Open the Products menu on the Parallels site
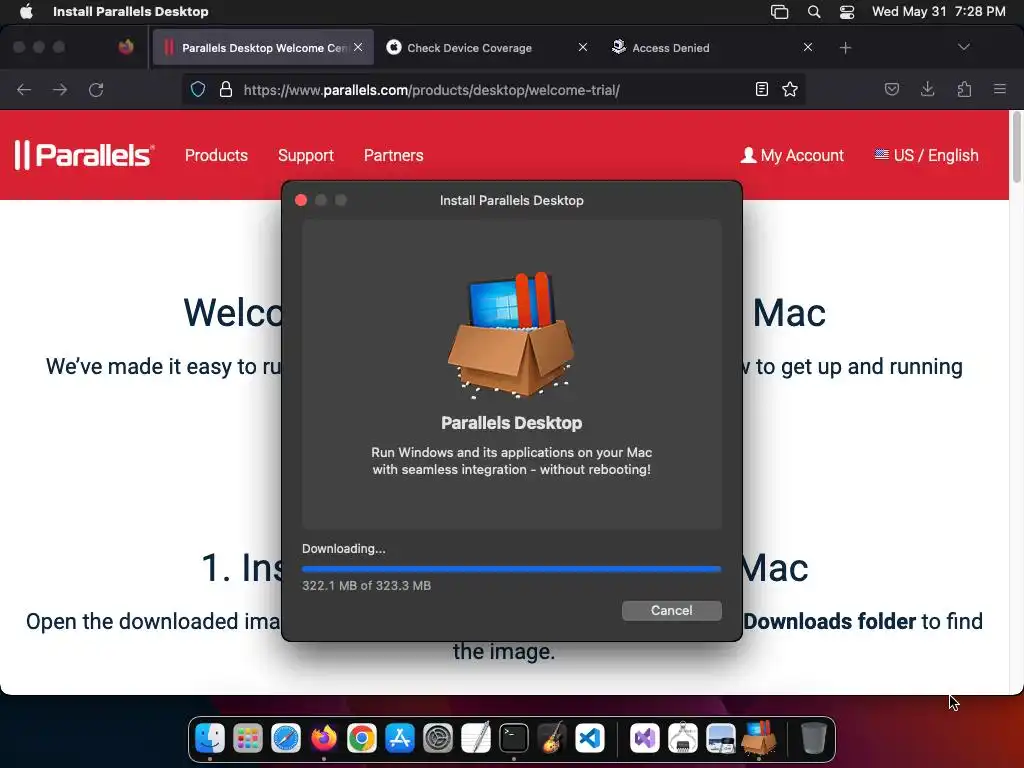The height and width of the screenshot is (768, 1024). click(216, 155)
